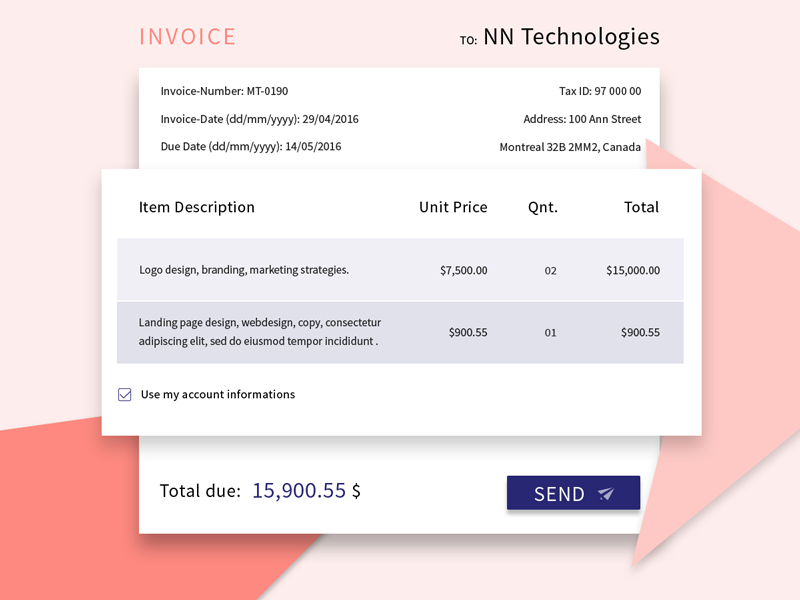The height and width of the screenshot is (600, 800).
Task: Click the Invoice-Number MT-0190 field
Action: click(x=224, y=91)
